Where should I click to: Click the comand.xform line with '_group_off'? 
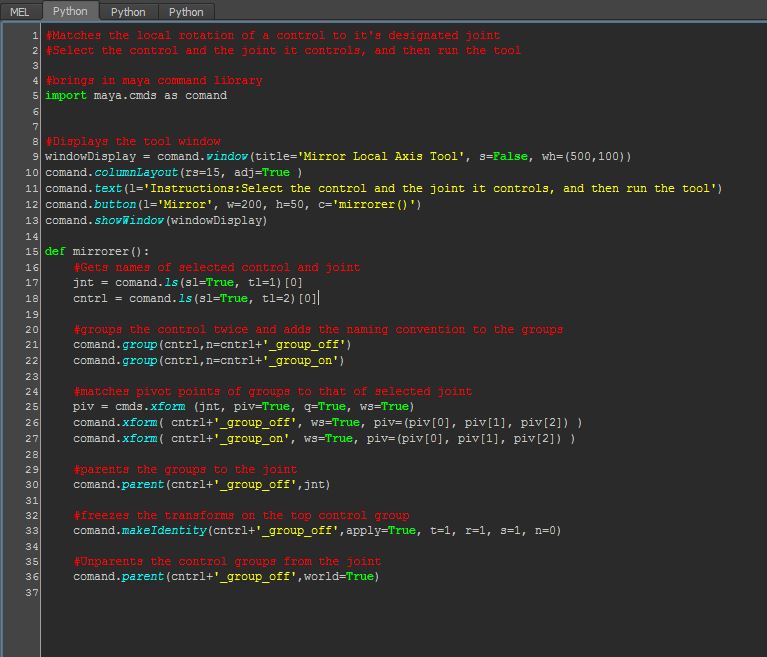pos(328,422)
